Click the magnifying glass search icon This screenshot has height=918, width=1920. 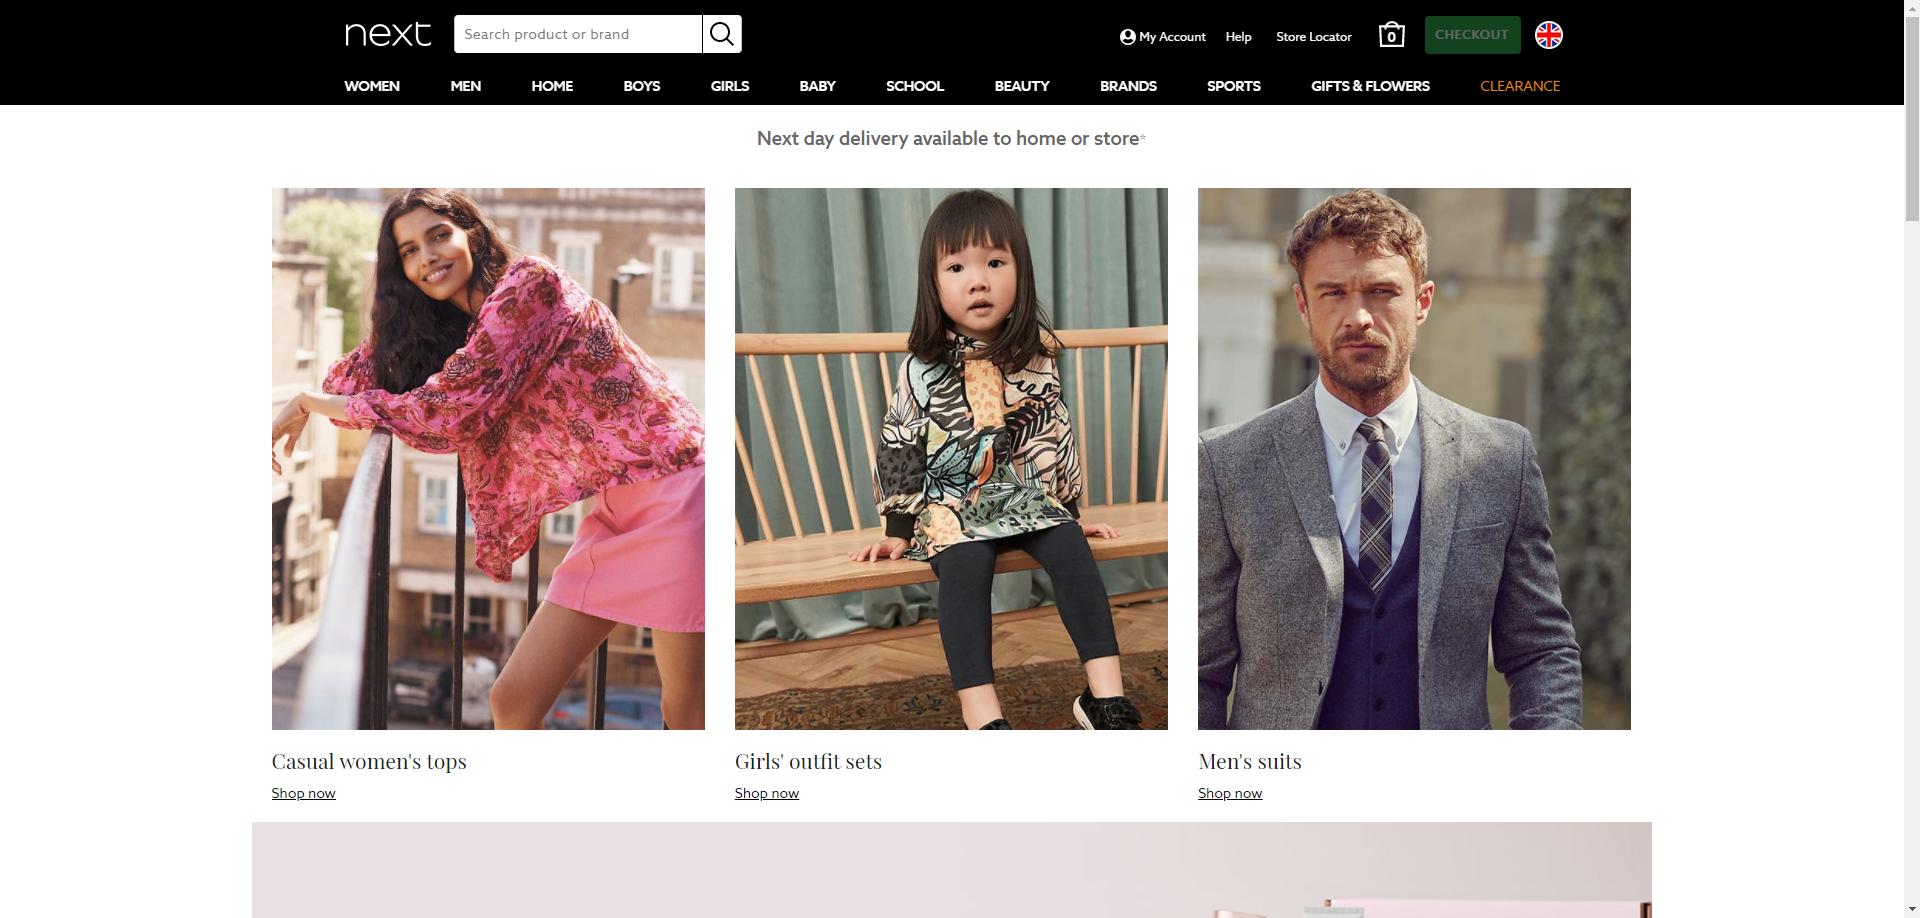[x=721, y=34]
